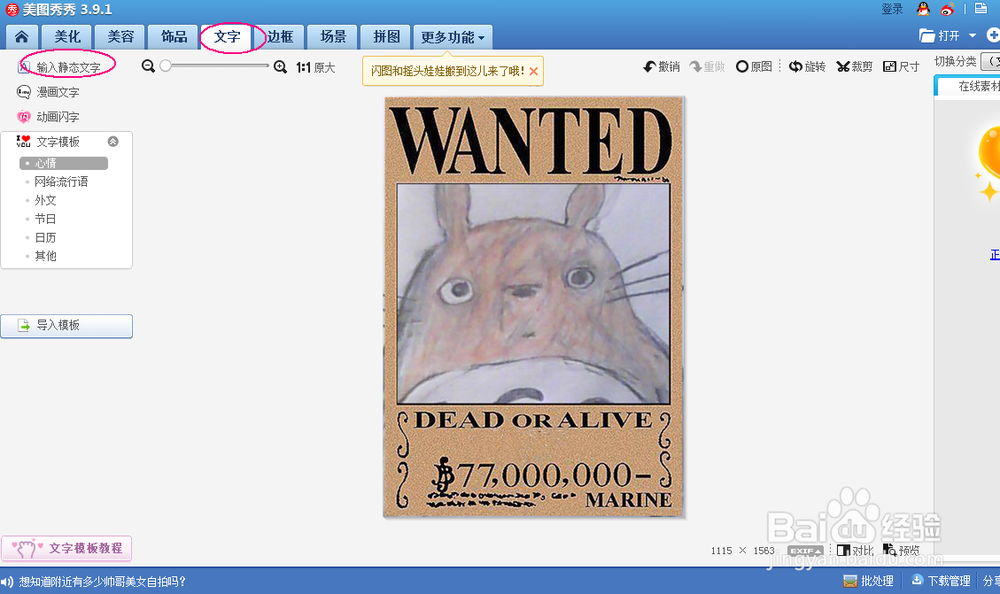Go to the Home tab icon
Image resolution: width=1000 pixels, height=594 pixels.
tap(22, 37)
